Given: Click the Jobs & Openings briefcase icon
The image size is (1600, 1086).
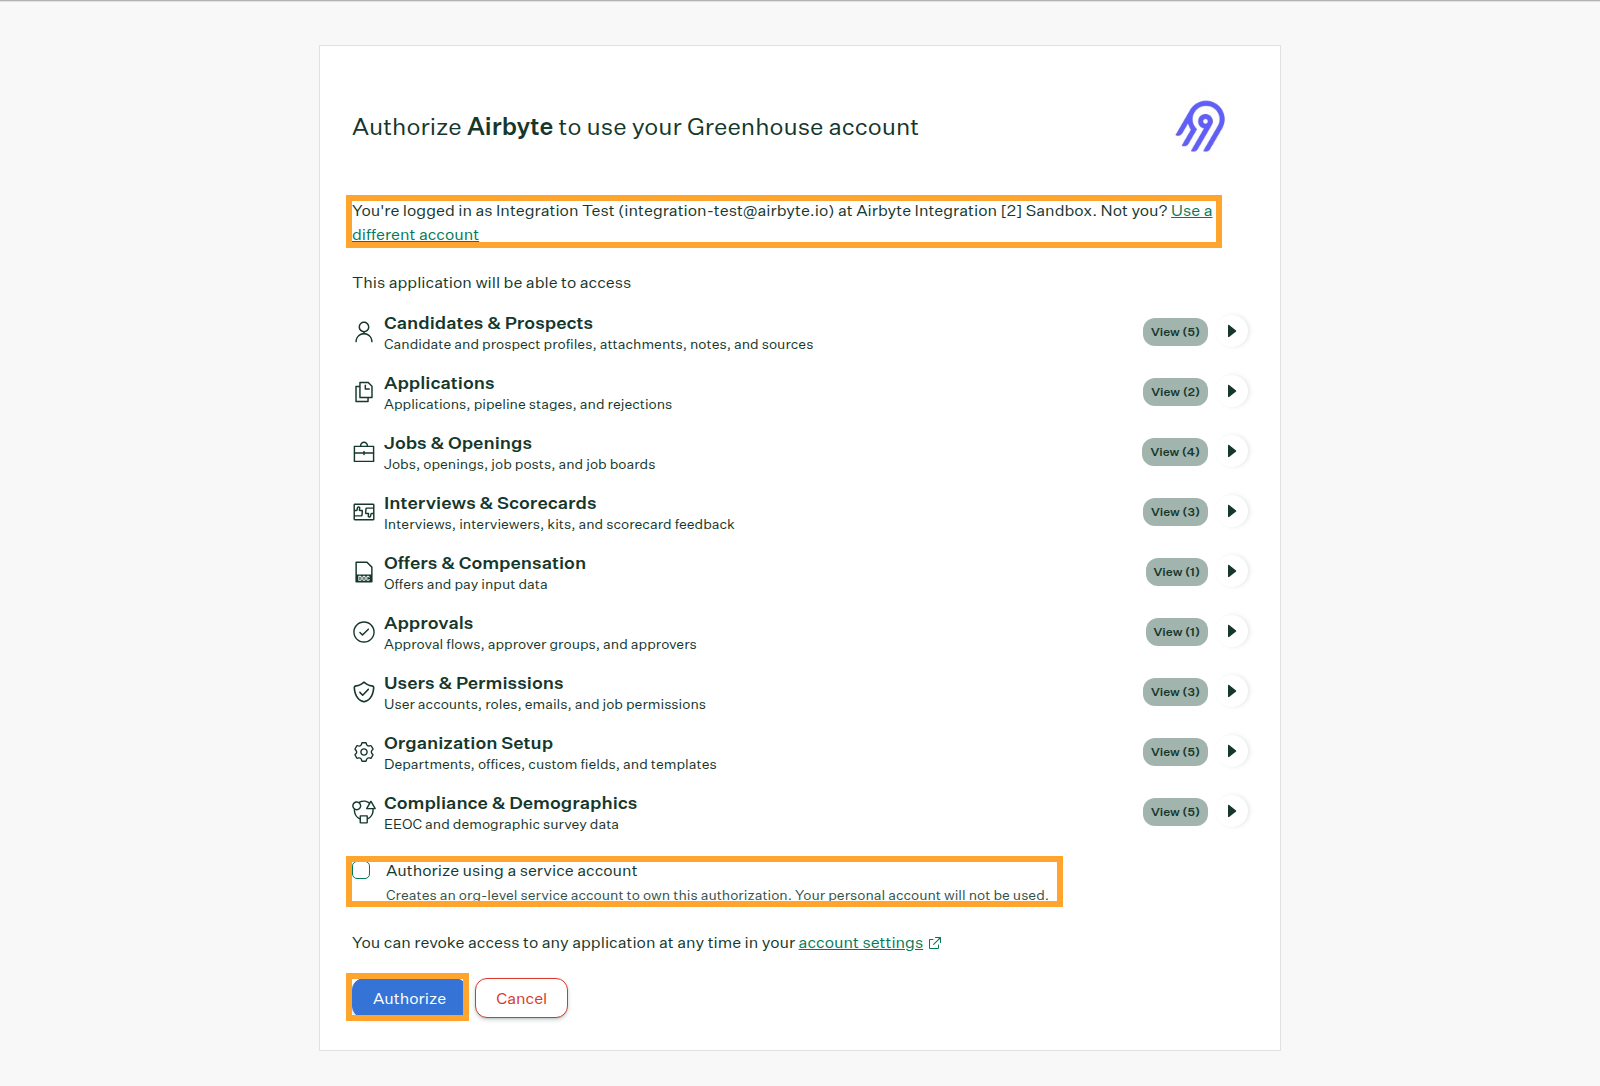Looking at the screenshot, I should pos(364,452).
